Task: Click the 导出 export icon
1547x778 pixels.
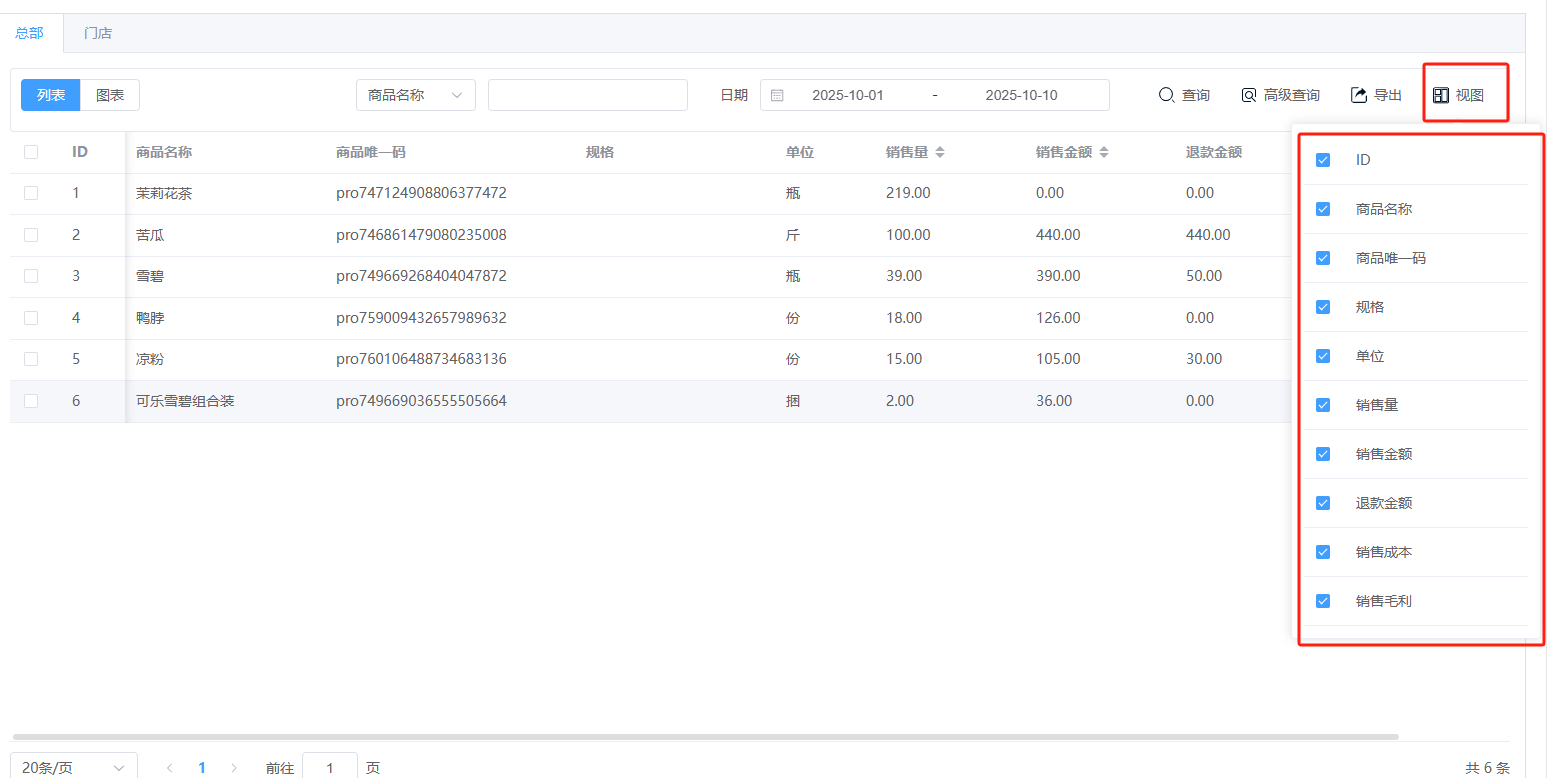Action: pyautogui.click(x=1359, y=95)
